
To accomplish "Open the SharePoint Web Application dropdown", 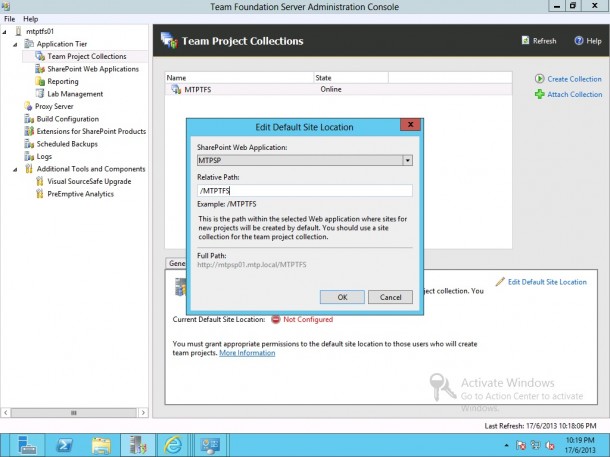I will [407, 160].
